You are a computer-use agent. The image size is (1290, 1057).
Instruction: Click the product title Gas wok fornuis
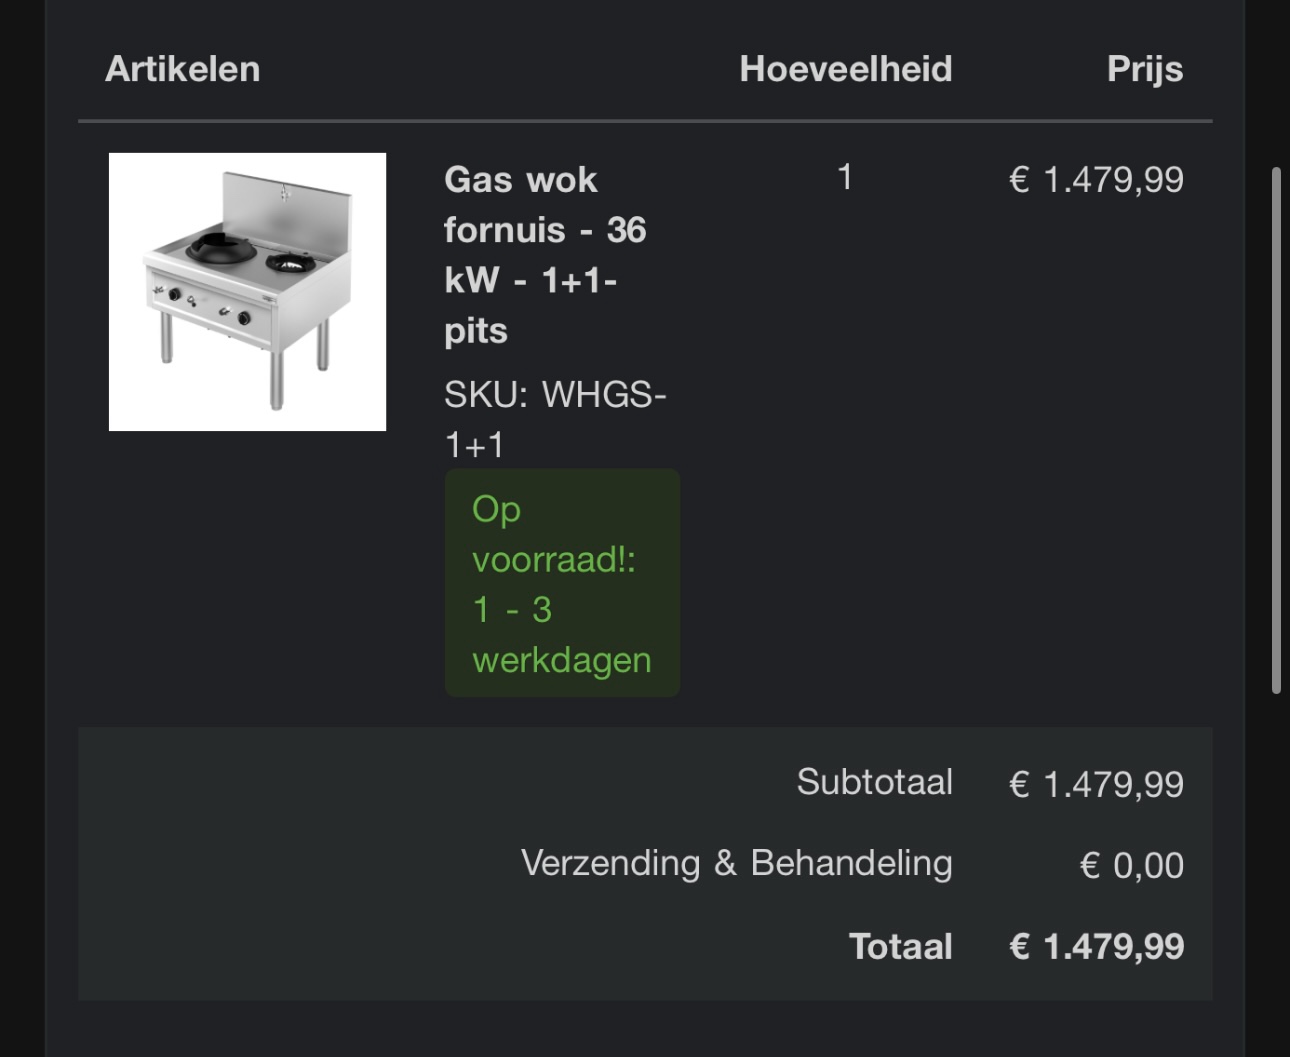click(545, 255)
